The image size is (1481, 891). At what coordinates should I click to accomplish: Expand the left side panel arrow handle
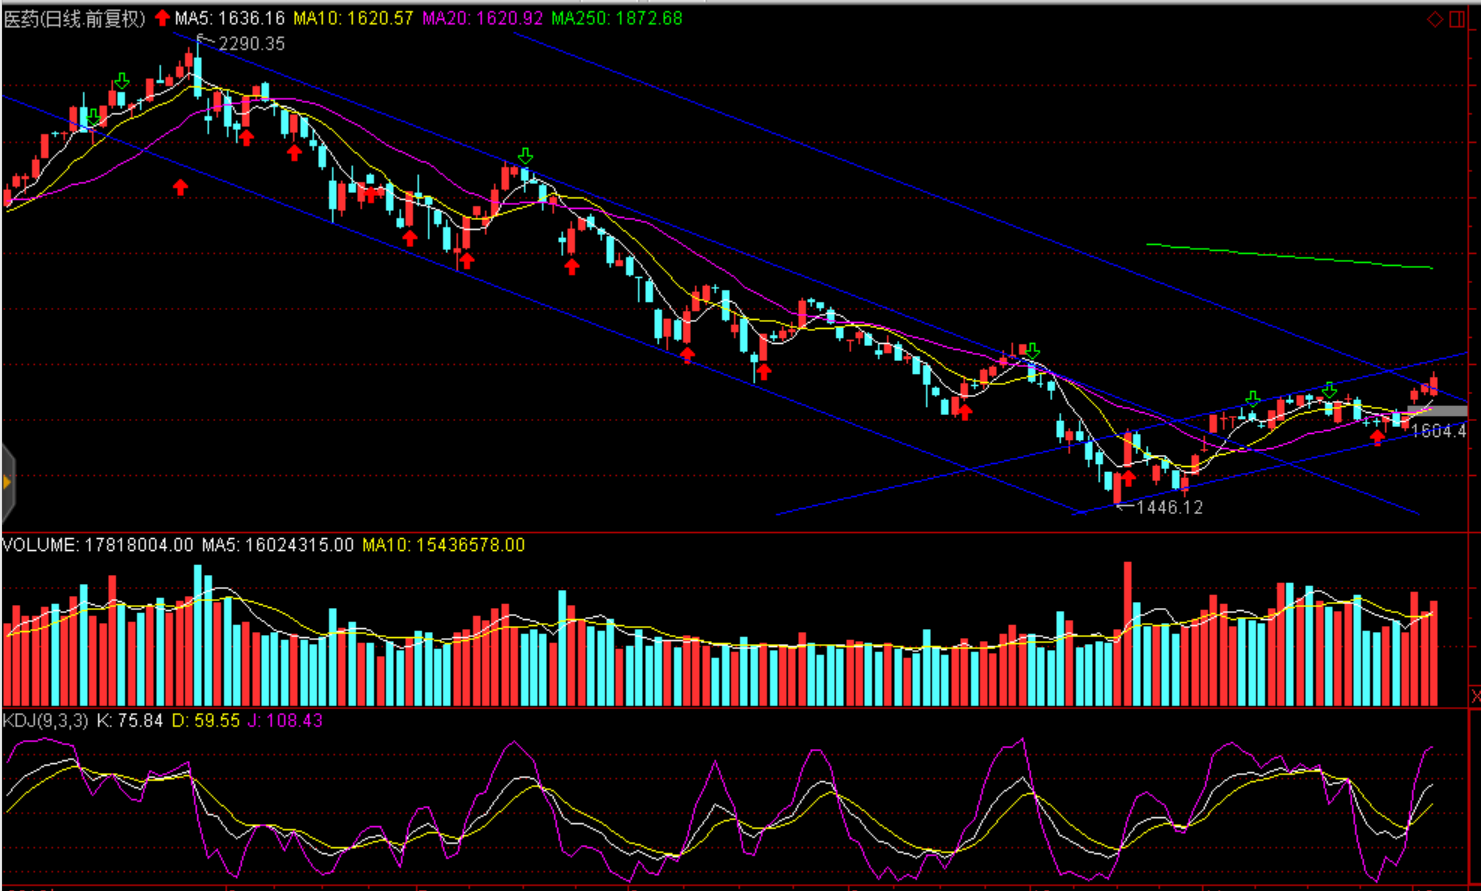[8, 483]
